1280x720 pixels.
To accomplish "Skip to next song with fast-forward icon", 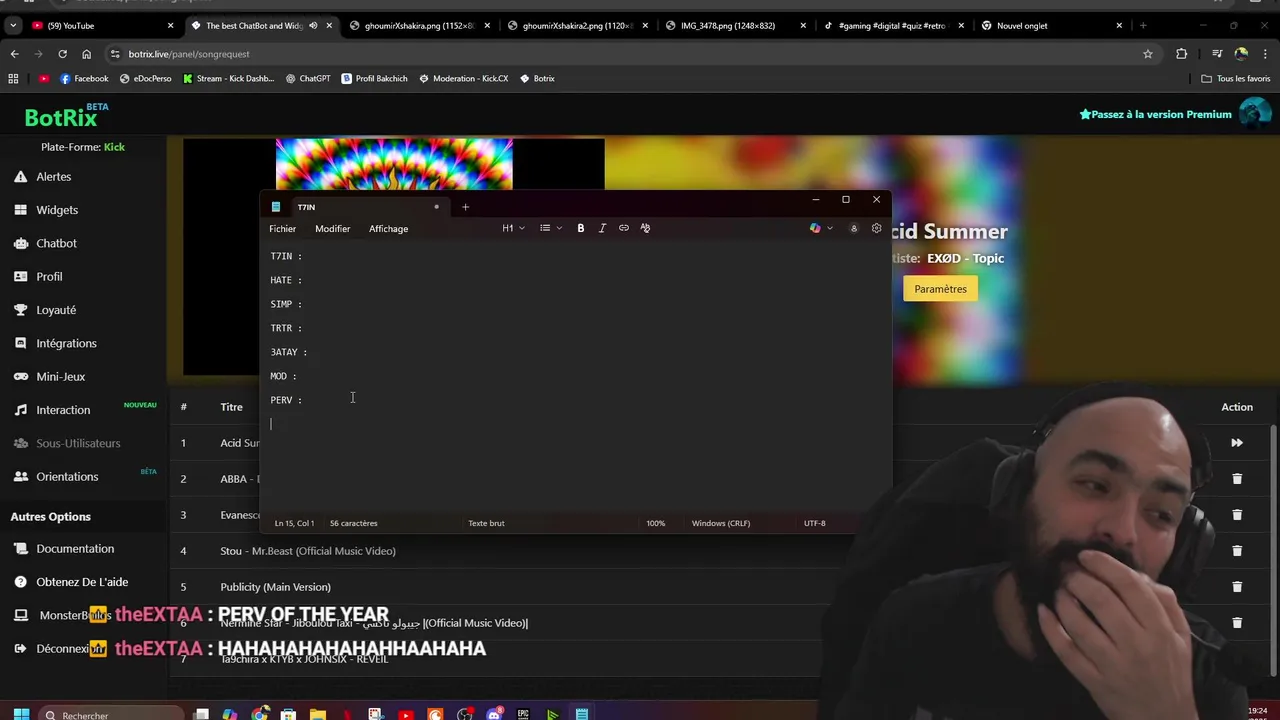I will (x=1237, y=443).
